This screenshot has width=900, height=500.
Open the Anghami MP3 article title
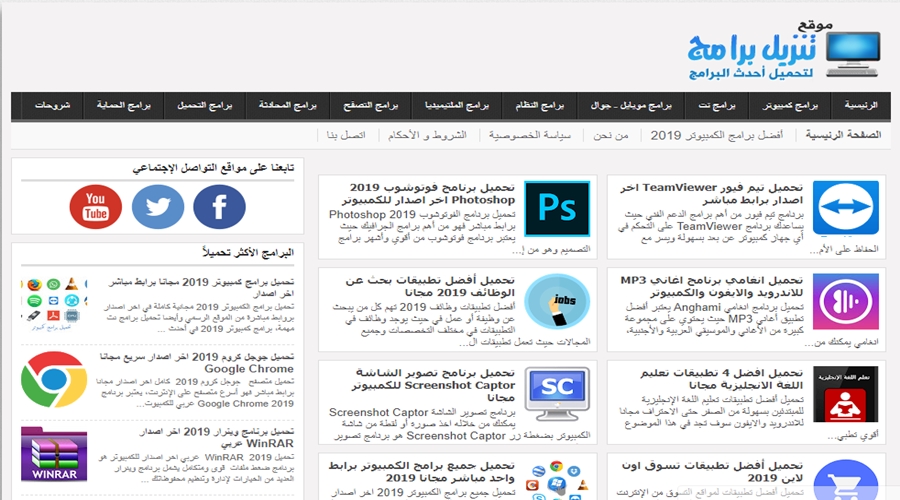711,286
